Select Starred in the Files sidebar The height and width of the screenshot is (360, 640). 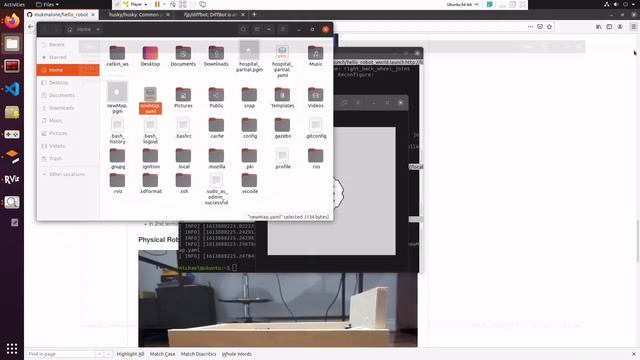pos(68,57)
